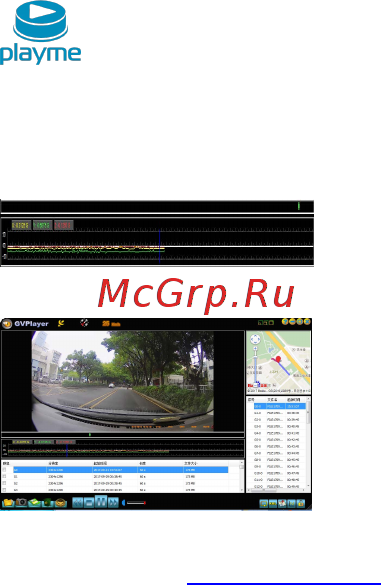The image size is (381, 585).
Task: Adjust the red volume slider
Action: (x=136, y=503)
